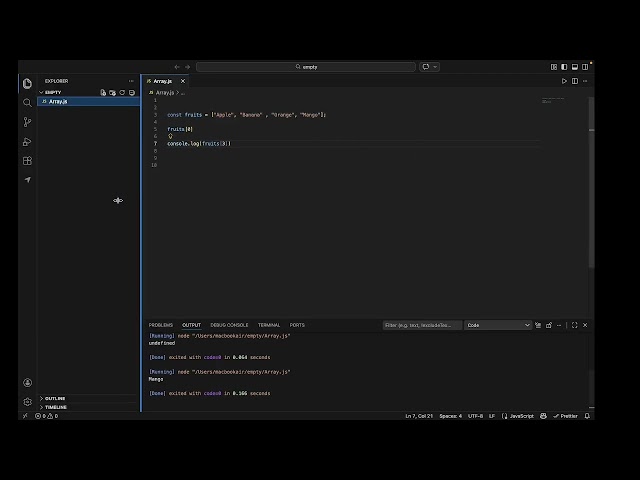The height and width of the screenshot is (480, 640).
Task: Change Spaces: 4 indentation setting
Action: 451,416
